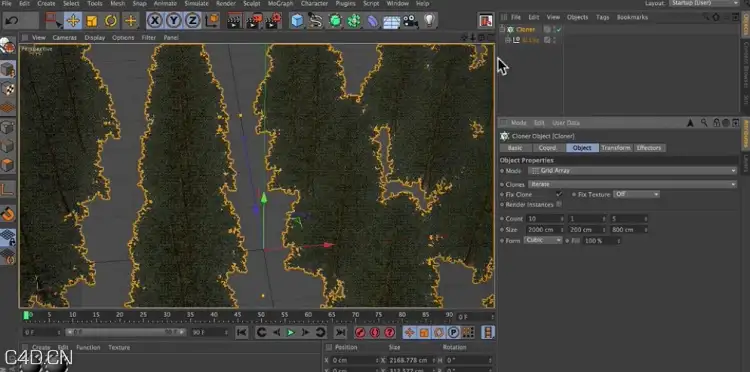Uncheck the Fix Clone checkbox
This screenshot has width=750, height=372.
pyautogui.click(x=559, y=194)
